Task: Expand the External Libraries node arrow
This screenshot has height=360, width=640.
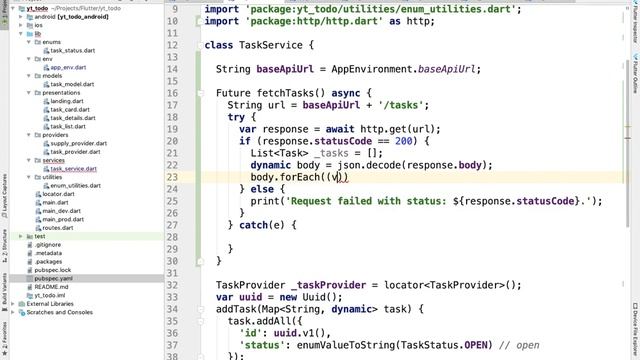Action: coord(13,304)
